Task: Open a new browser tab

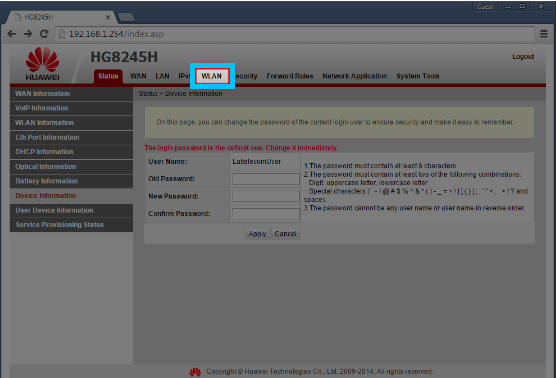Action: pos(127,17)
